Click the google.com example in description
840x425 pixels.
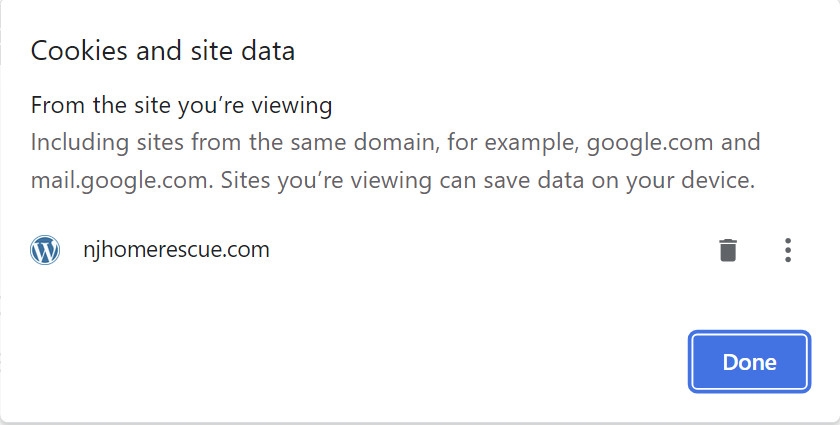(650, 143)
